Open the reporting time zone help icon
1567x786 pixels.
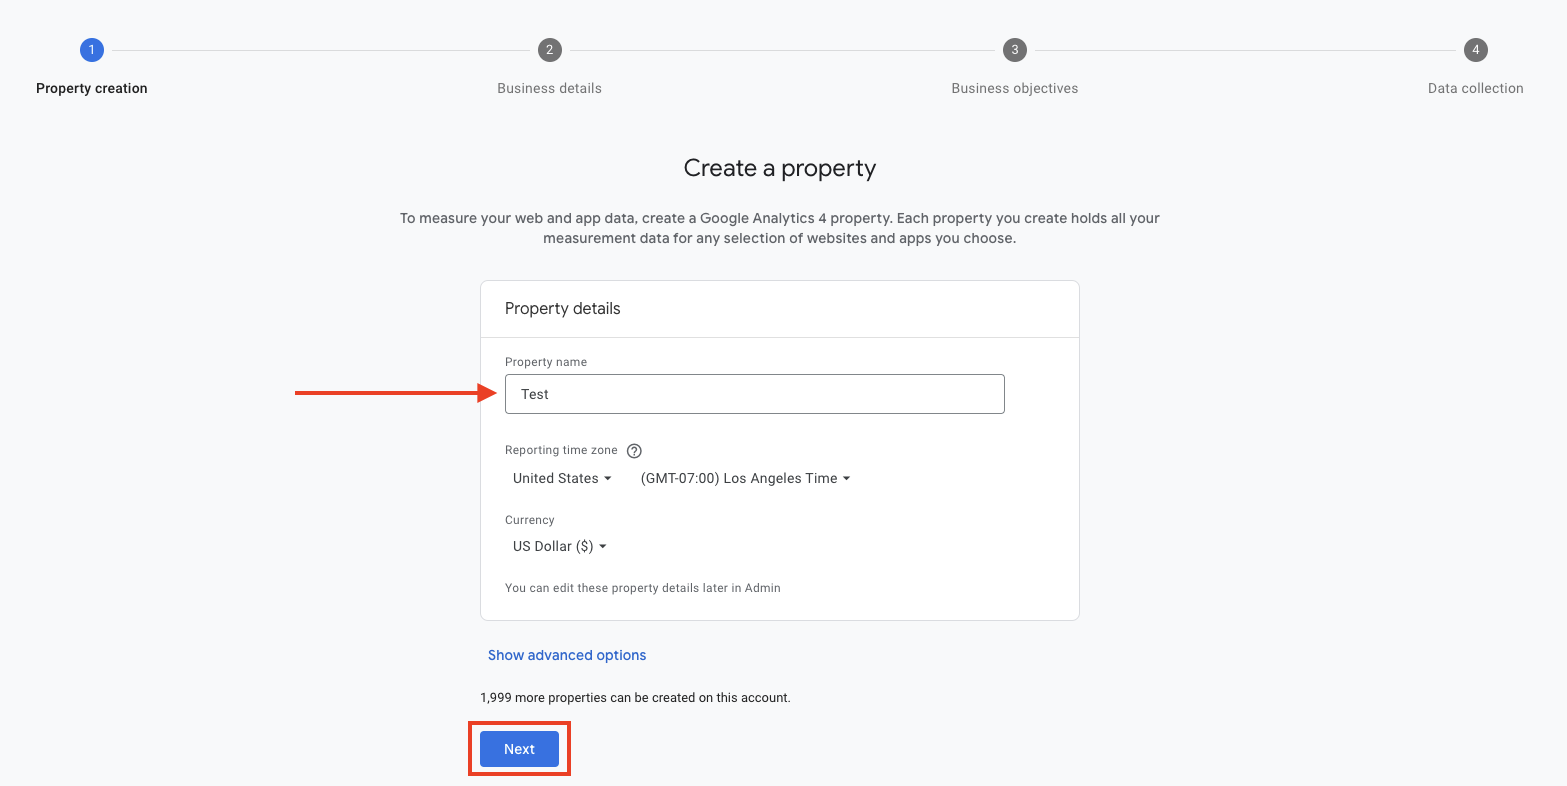tap(634, 451)
